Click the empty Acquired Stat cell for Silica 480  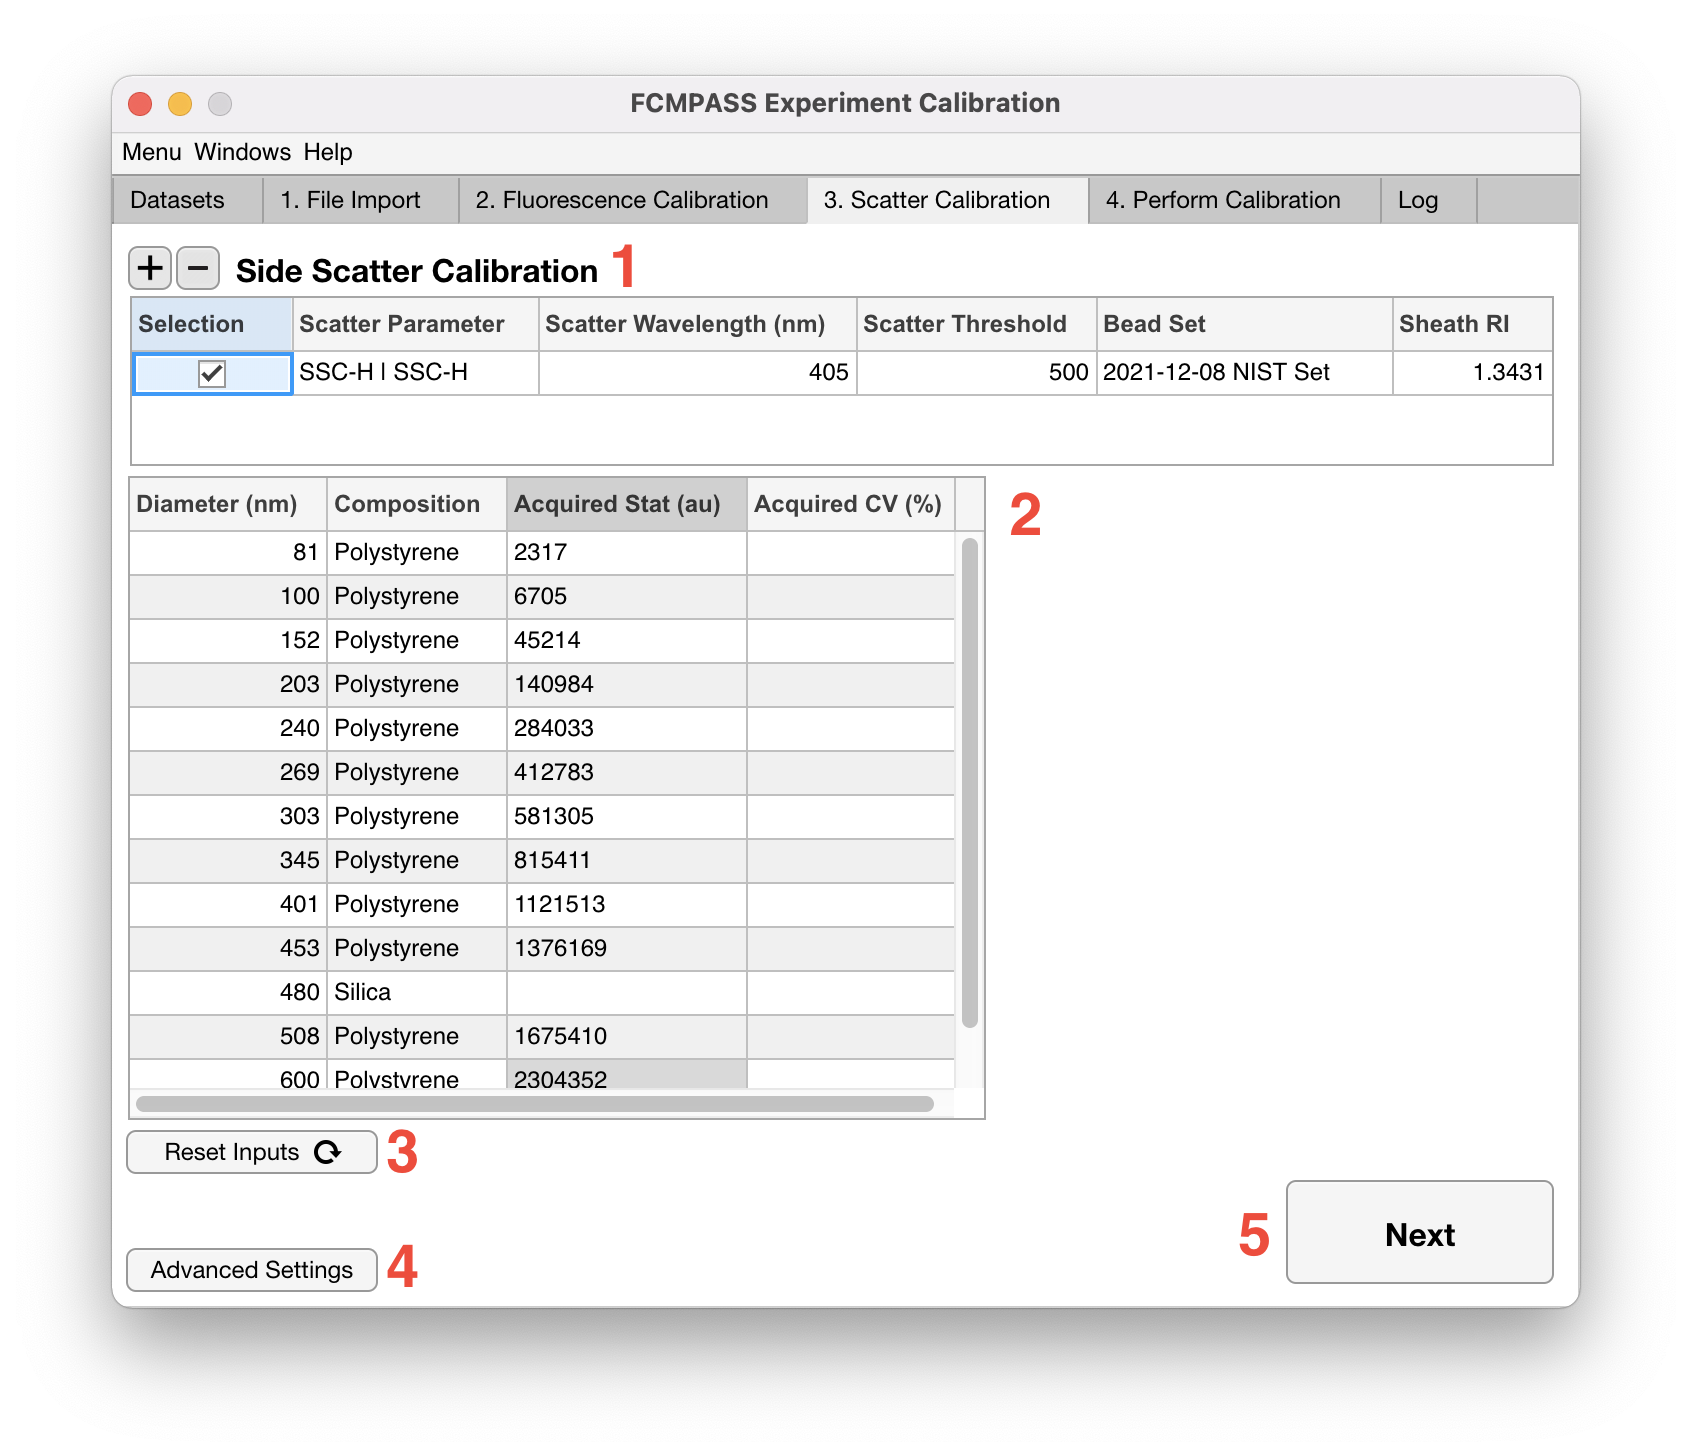pos(627,992)
